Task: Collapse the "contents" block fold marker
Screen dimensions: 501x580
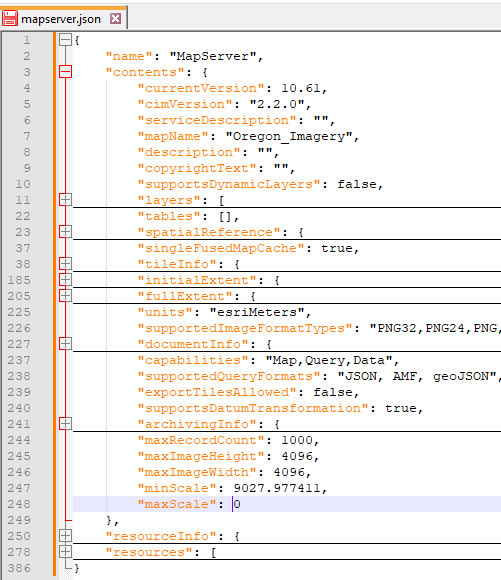Action: (x=65, y=72)
